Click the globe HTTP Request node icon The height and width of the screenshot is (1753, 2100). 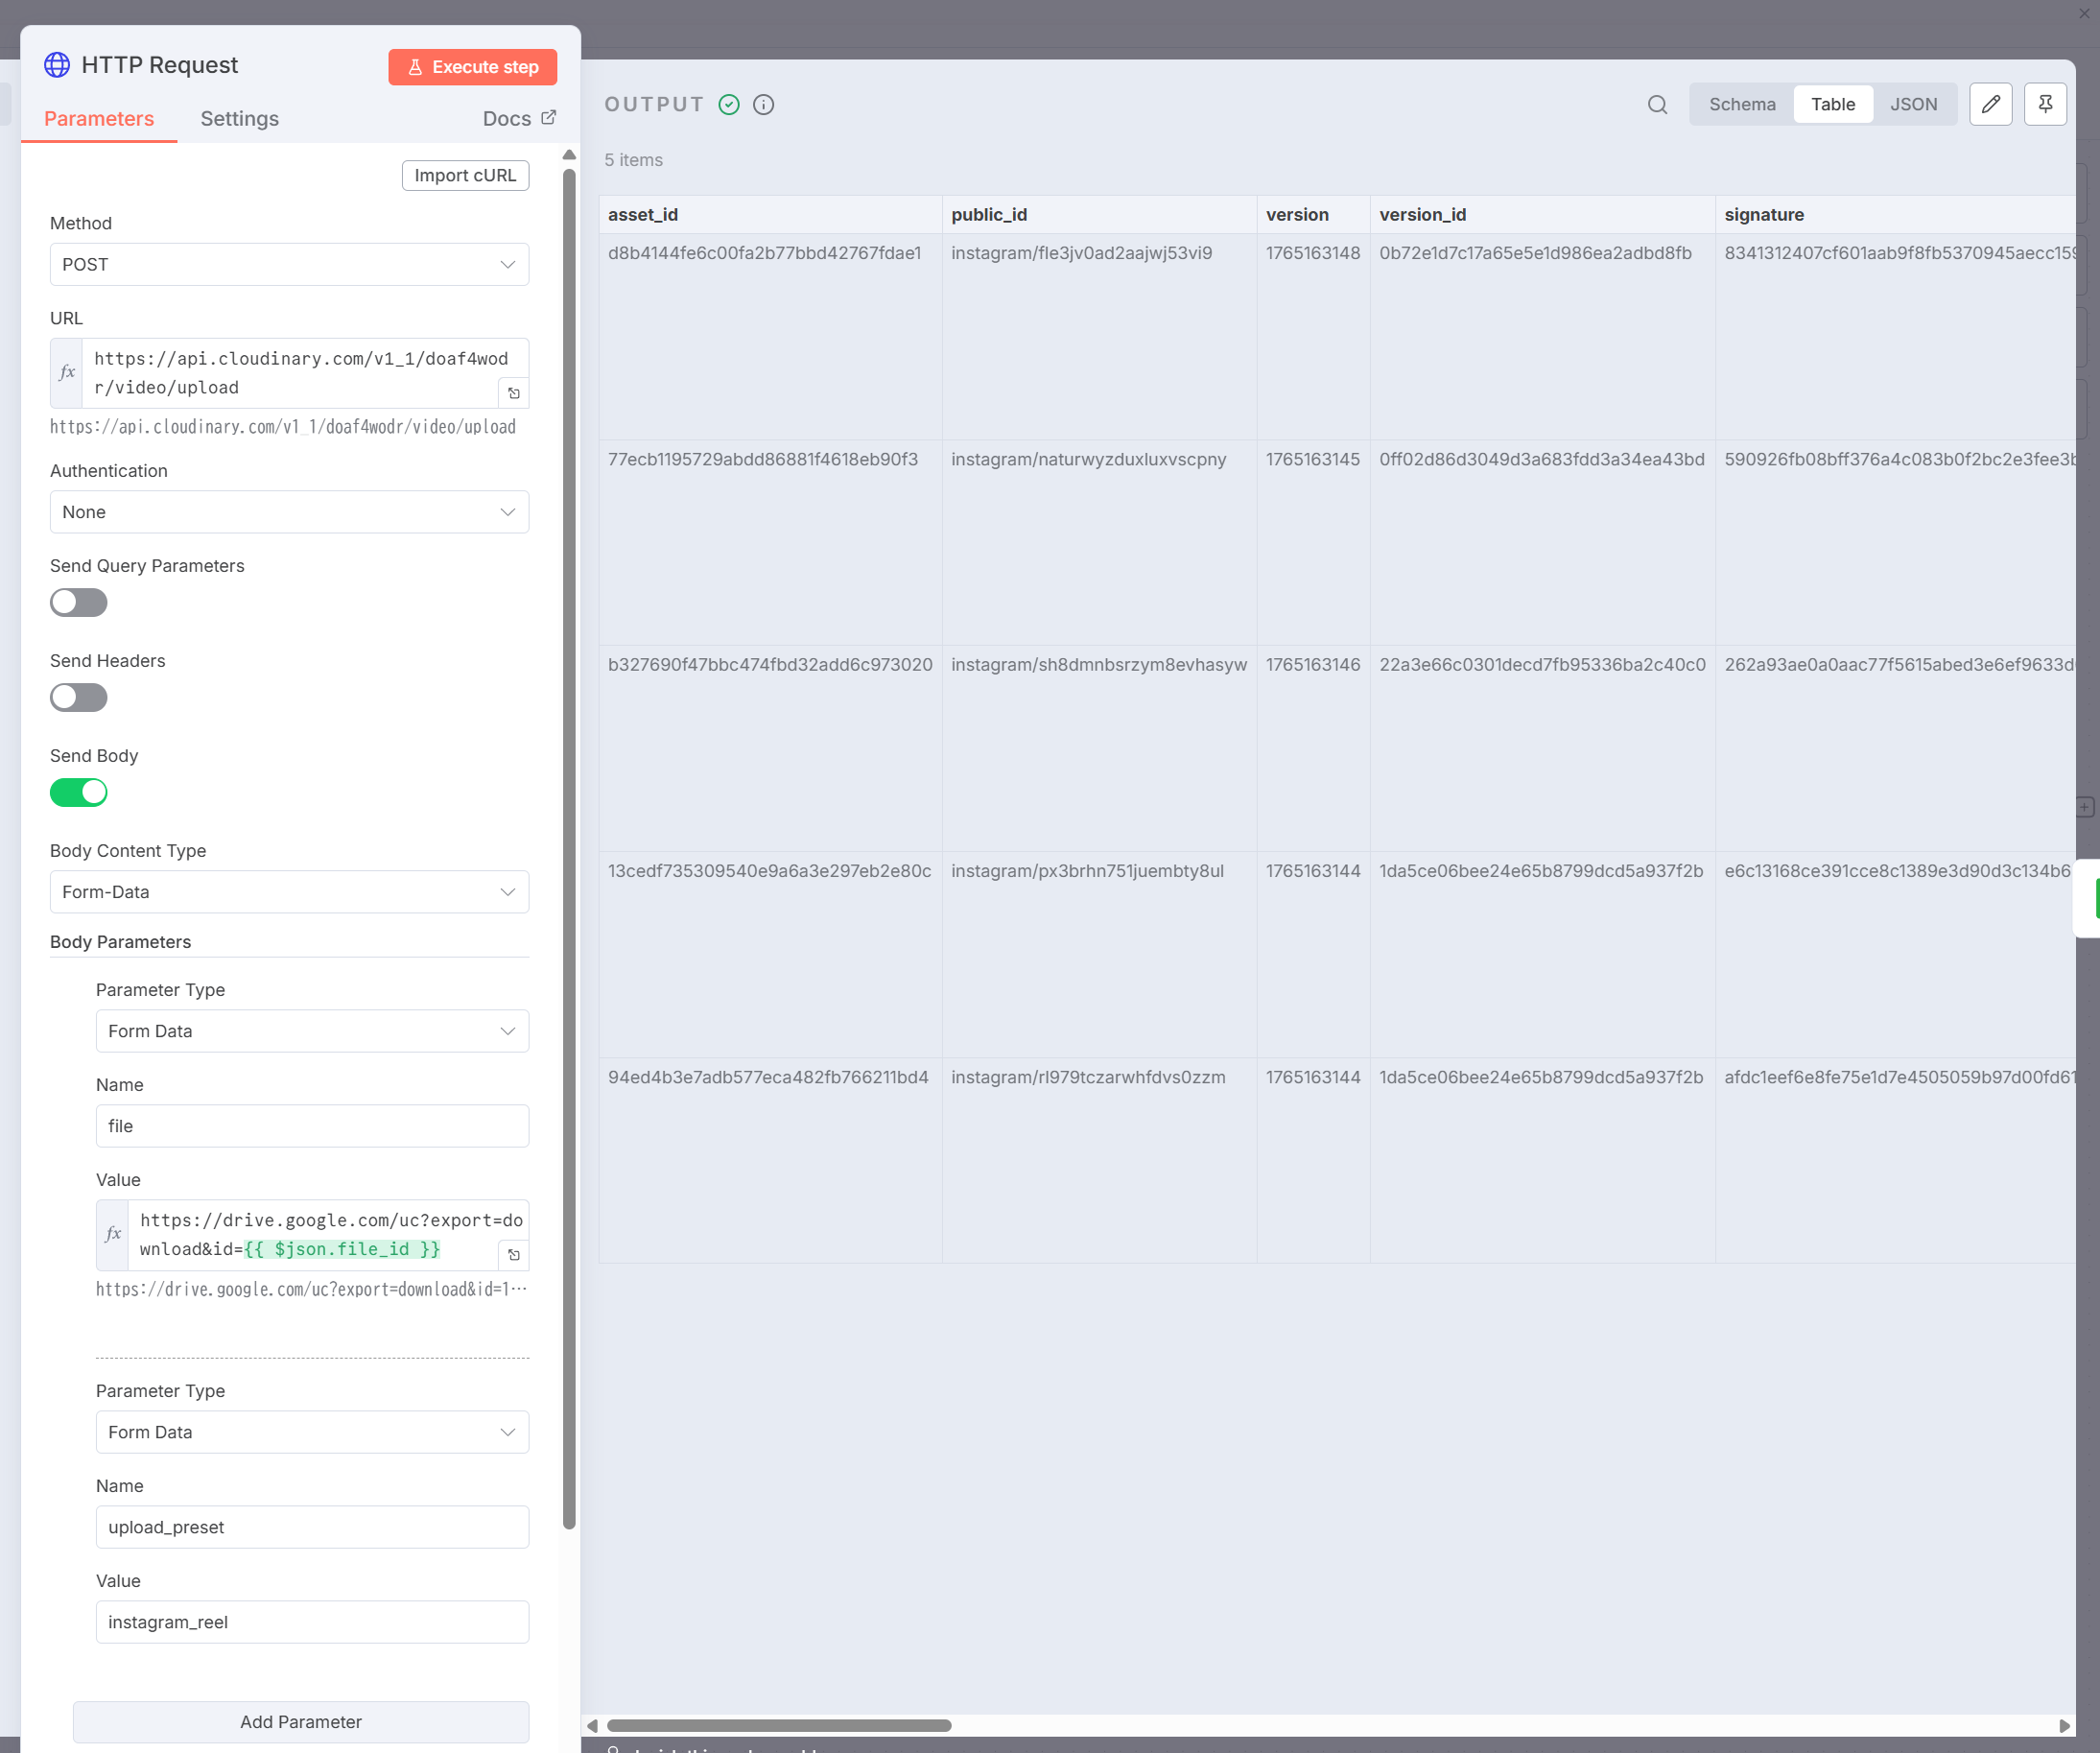click(57, 65)
